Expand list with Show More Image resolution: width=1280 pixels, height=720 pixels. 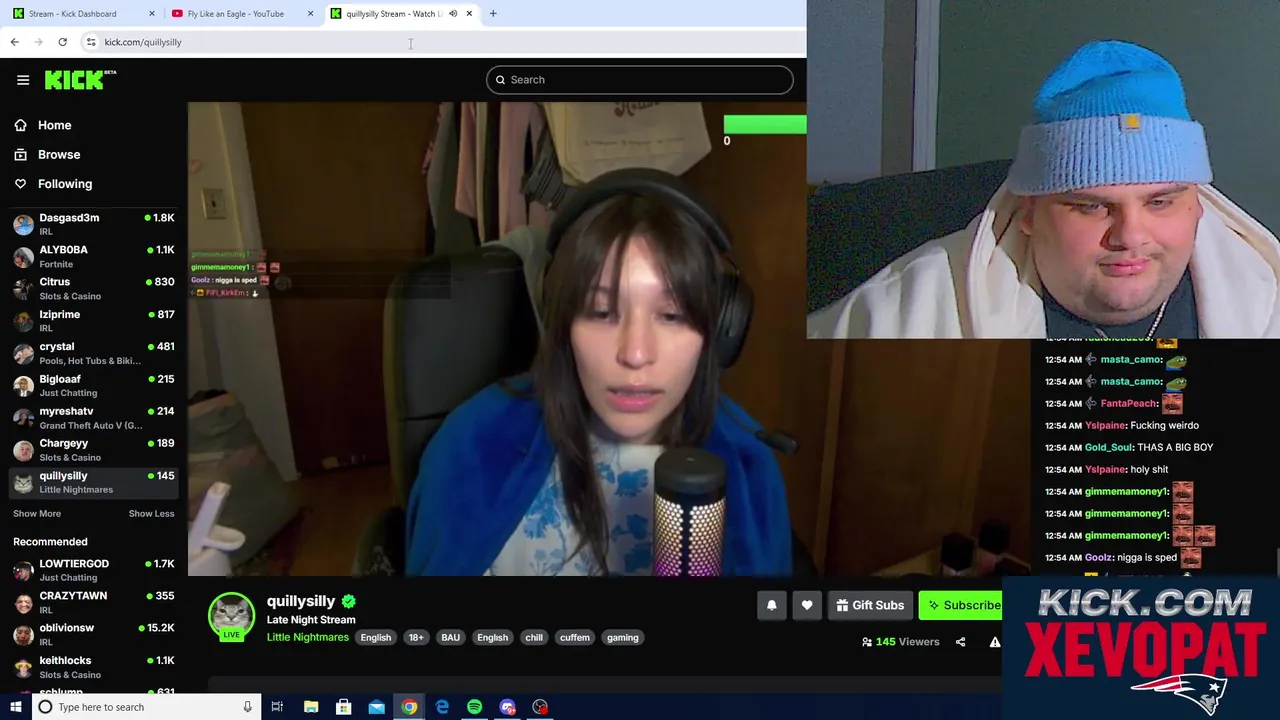tap(37, 514)
